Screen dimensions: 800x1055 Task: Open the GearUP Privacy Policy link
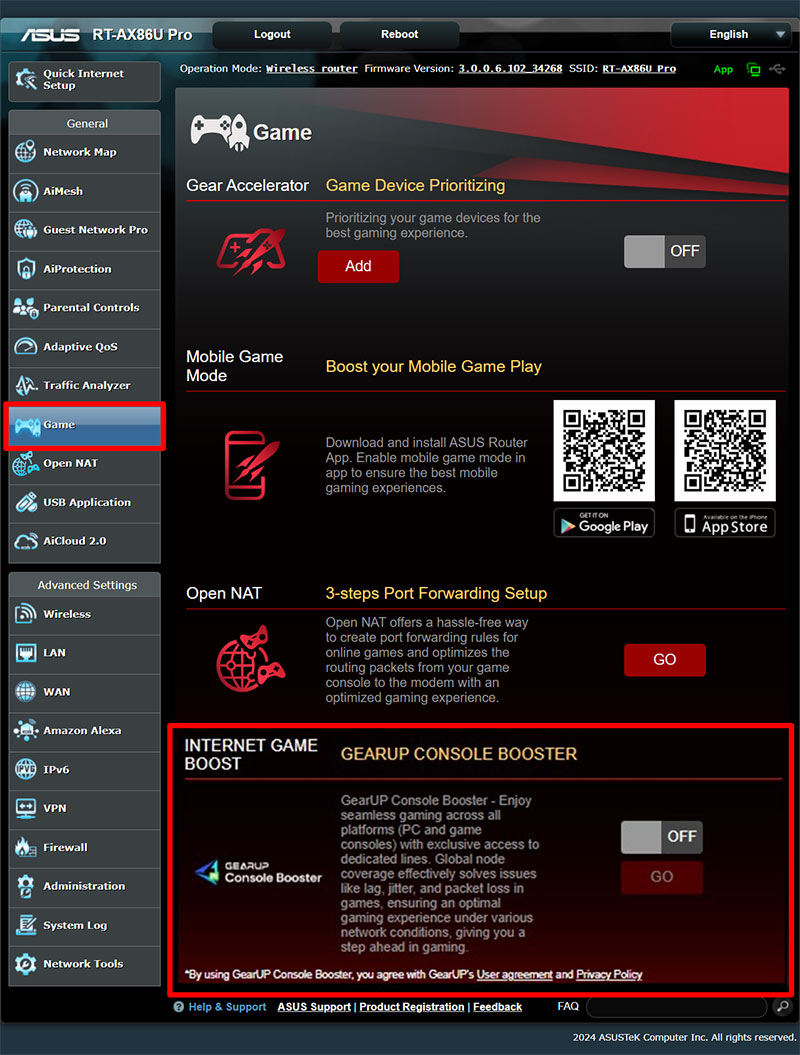tap(609, 974)
